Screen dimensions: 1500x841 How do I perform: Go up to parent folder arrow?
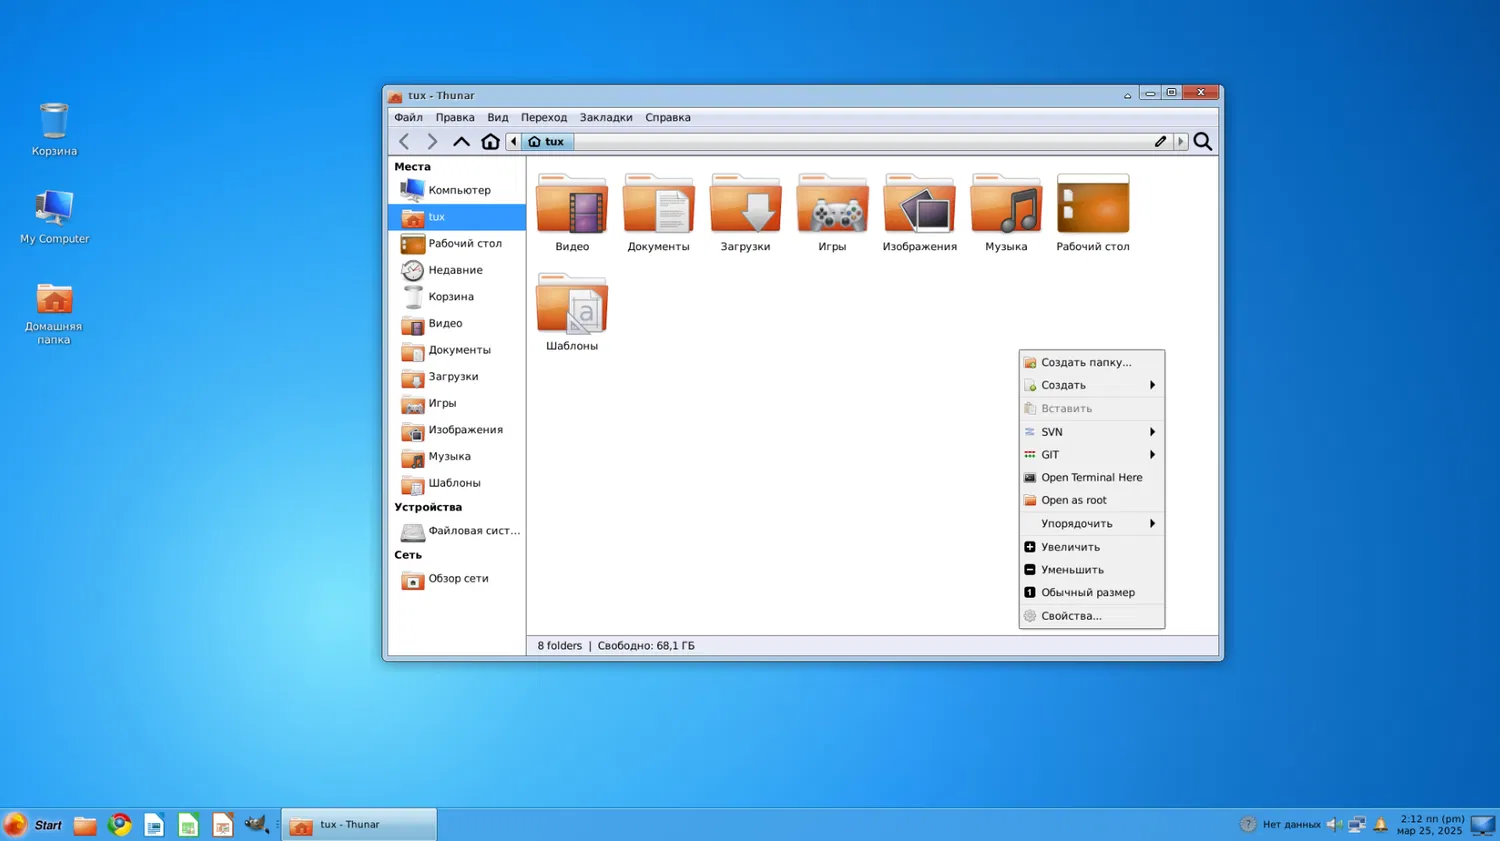[x=461, y=142]
